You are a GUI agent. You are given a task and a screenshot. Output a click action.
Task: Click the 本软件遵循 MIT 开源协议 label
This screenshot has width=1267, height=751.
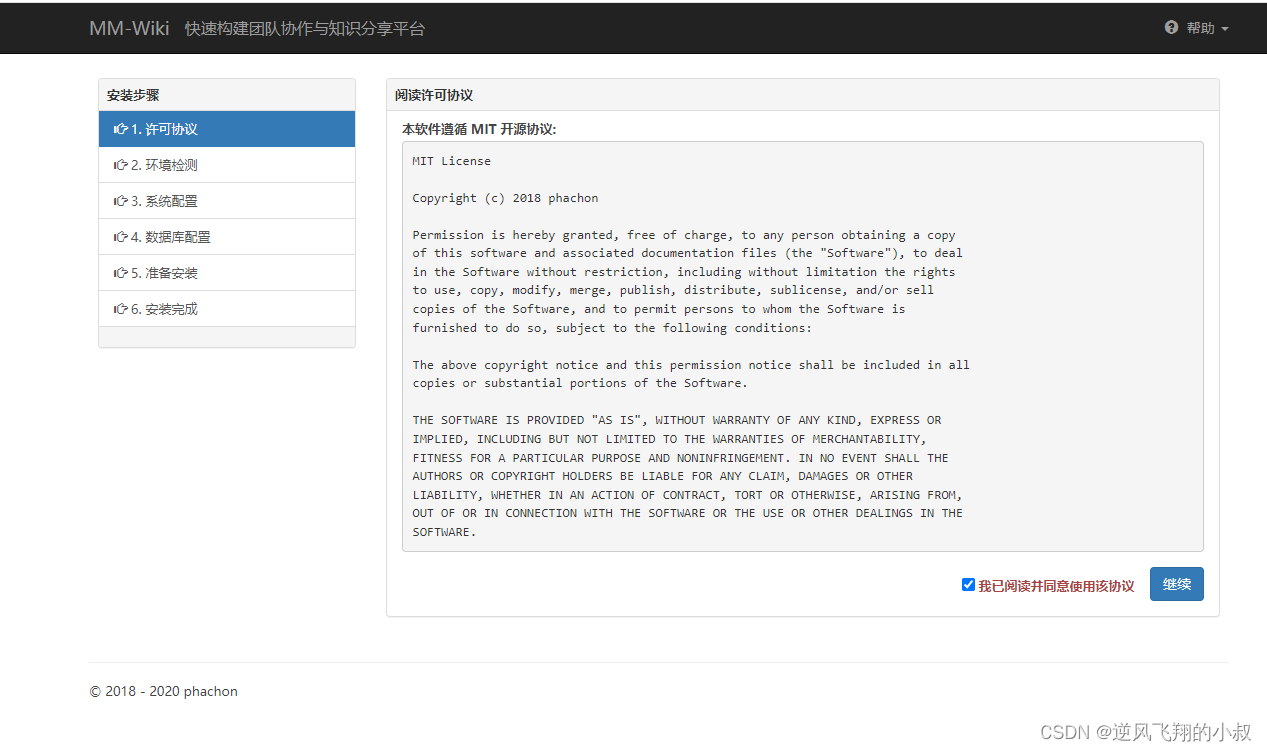click(x=479, y=129)
